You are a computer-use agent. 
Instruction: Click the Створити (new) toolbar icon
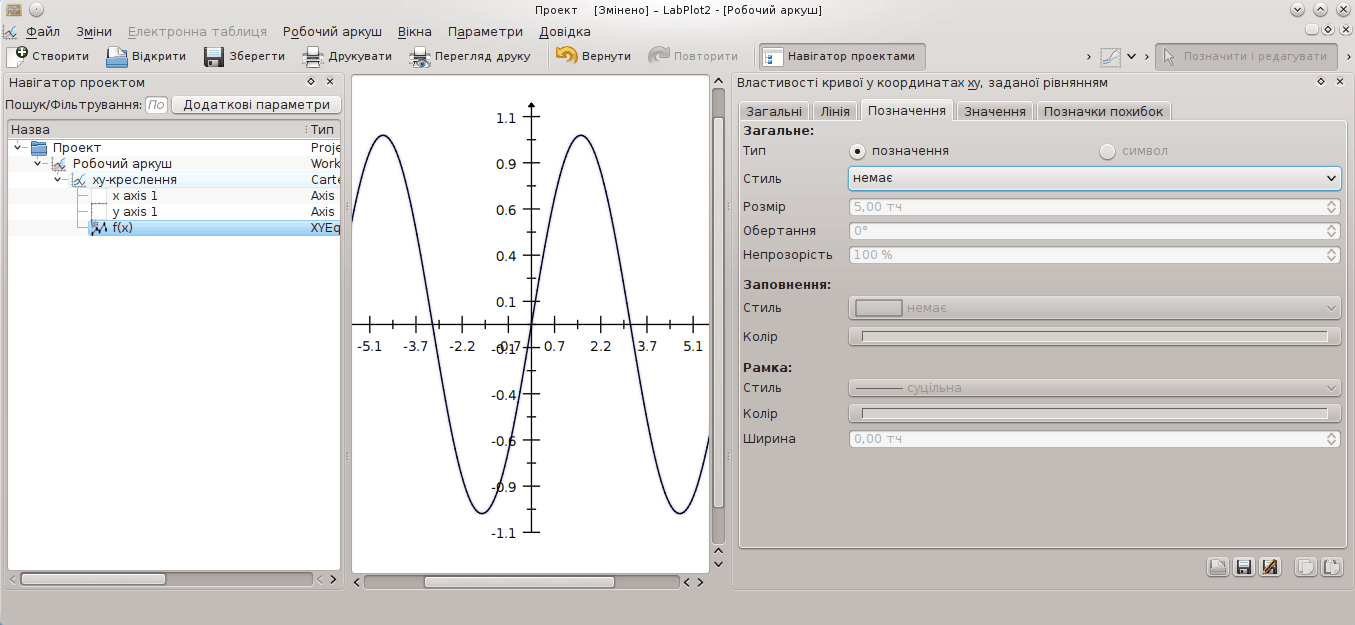point(17,56)
